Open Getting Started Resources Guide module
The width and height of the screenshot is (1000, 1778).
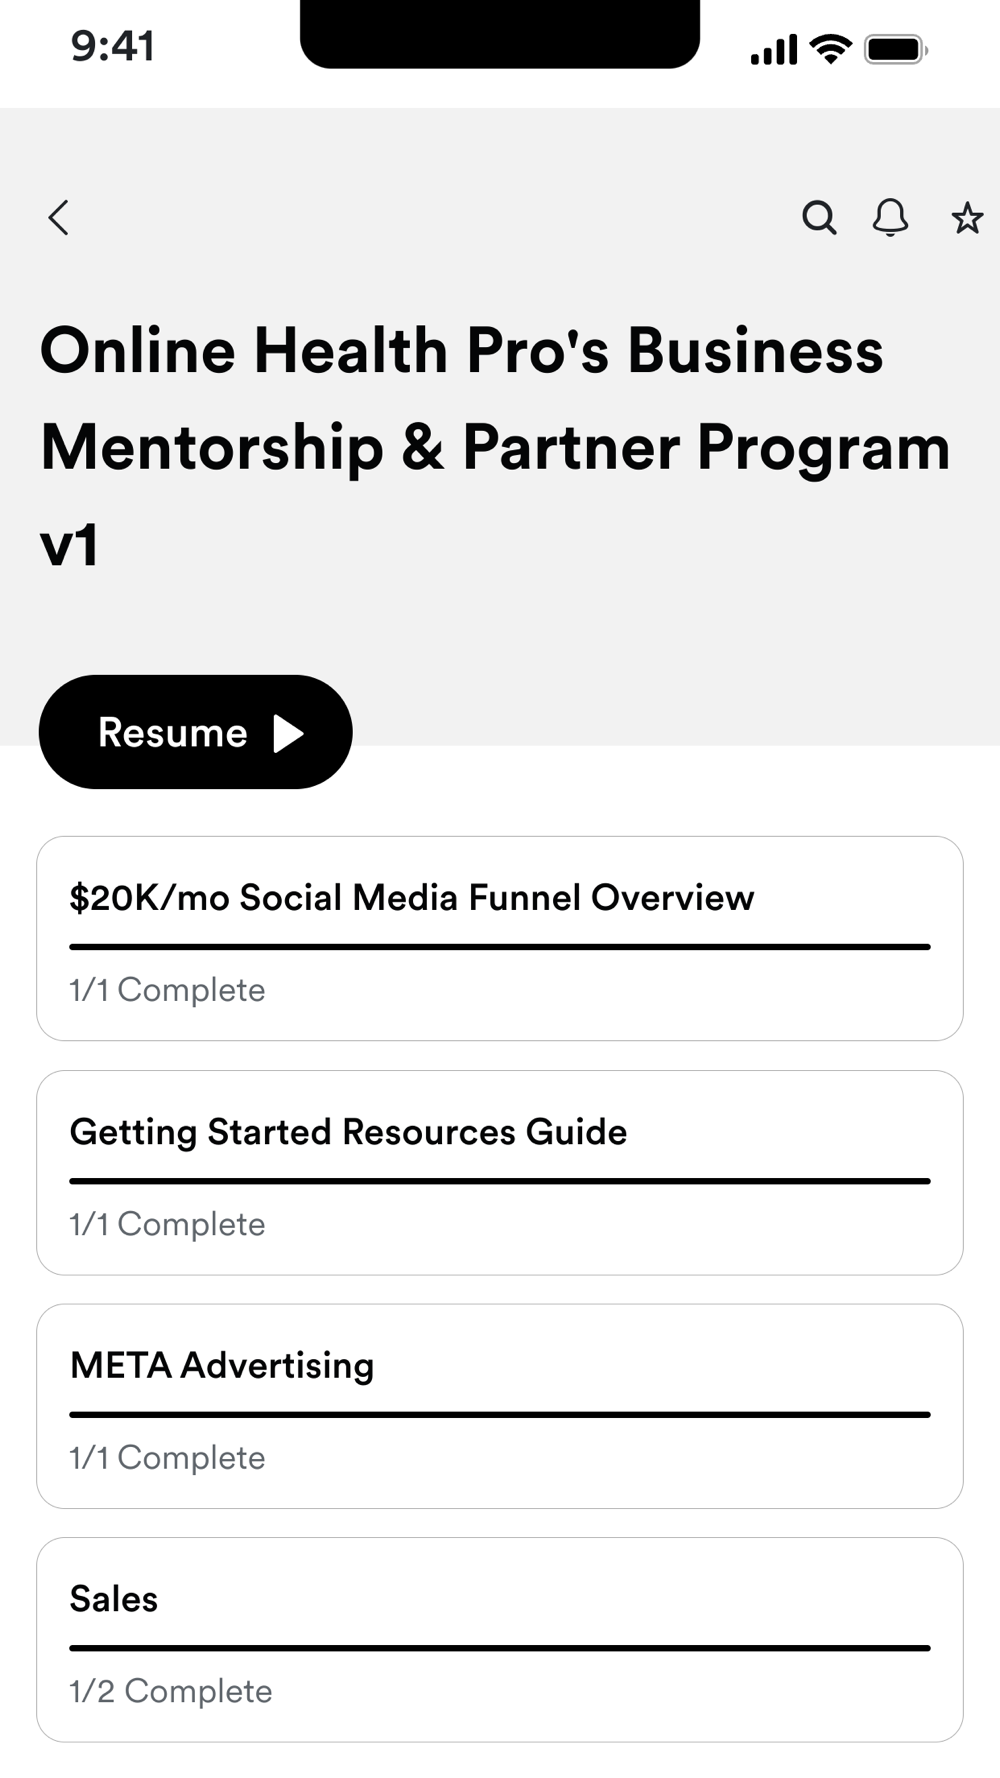coord(348,1131)
